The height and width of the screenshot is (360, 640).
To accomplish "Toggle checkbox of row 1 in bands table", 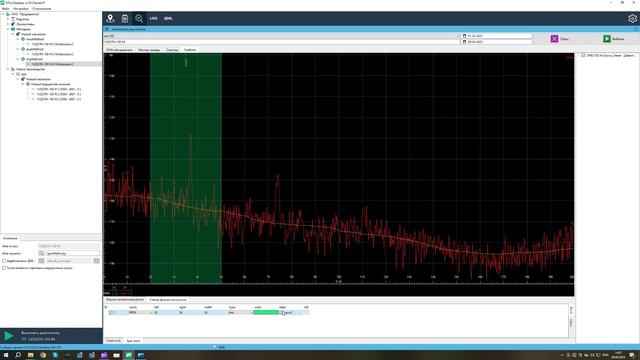I will [111, 313].
